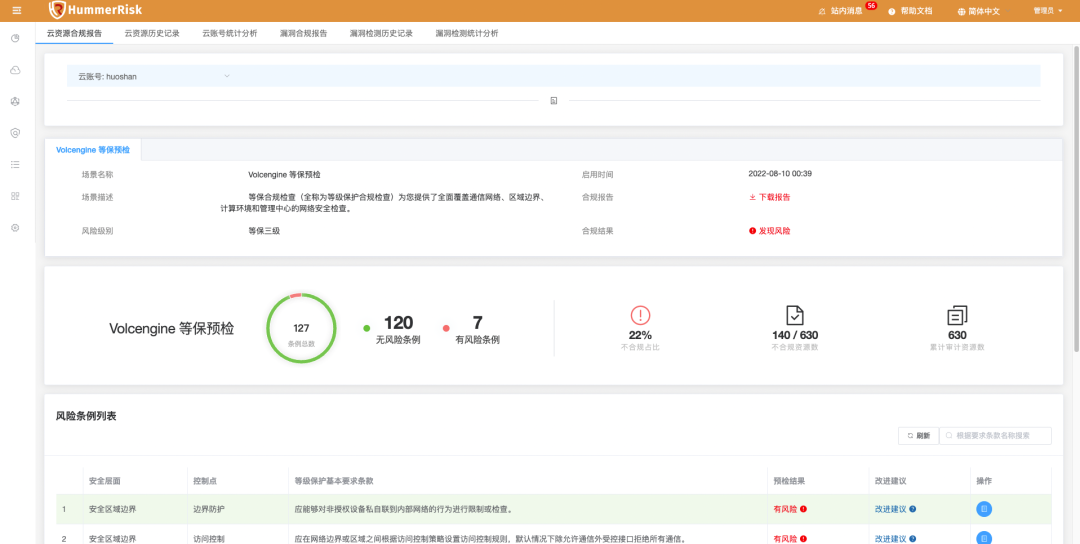This screenshot has height=544, width=1080.
Task: Click row 2 有风险 result text
Action: tap(785, 538)
